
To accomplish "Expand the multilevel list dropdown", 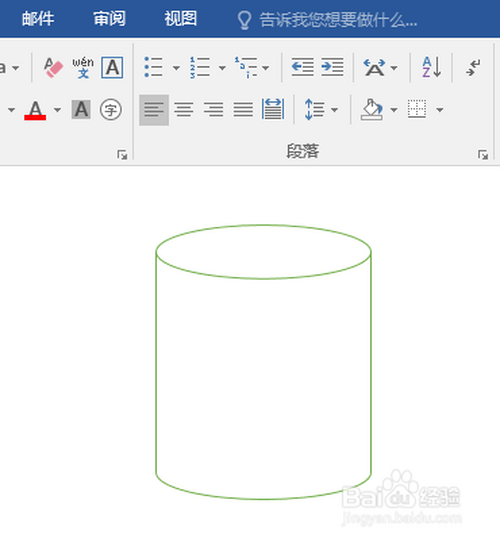I will (266, 68).
